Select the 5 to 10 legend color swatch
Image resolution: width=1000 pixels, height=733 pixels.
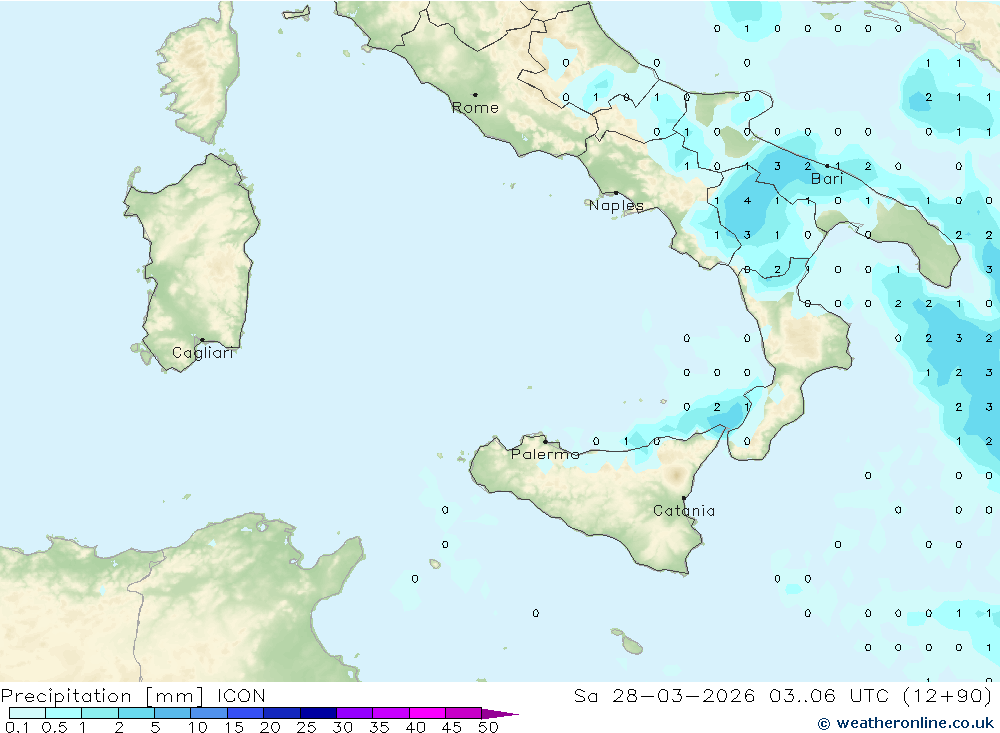[173, 713]
